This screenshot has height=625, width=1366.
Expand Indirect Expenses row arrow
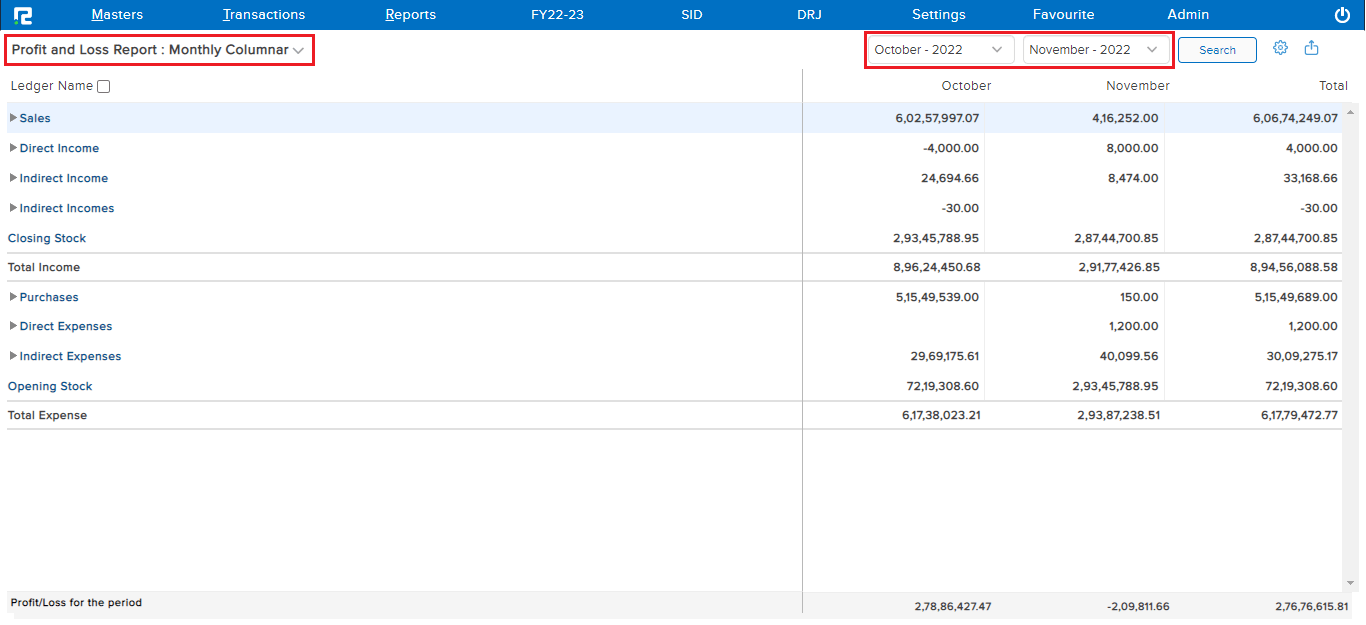[x=13, y=356]
